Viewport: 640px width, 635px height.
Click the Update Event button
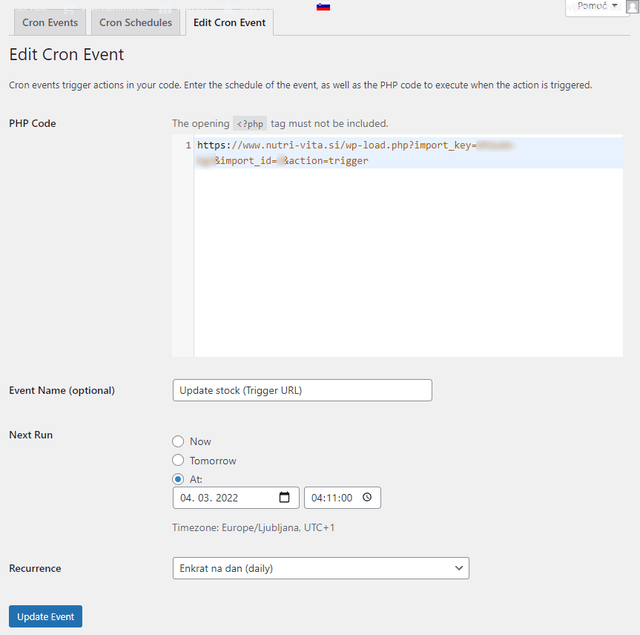(x=45, y=616)
